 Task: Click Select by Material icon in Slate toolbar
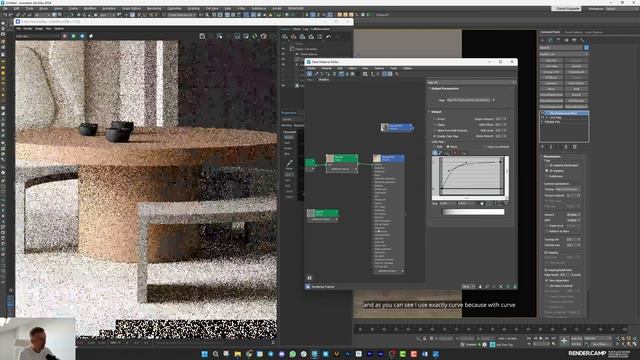[397, 74]
